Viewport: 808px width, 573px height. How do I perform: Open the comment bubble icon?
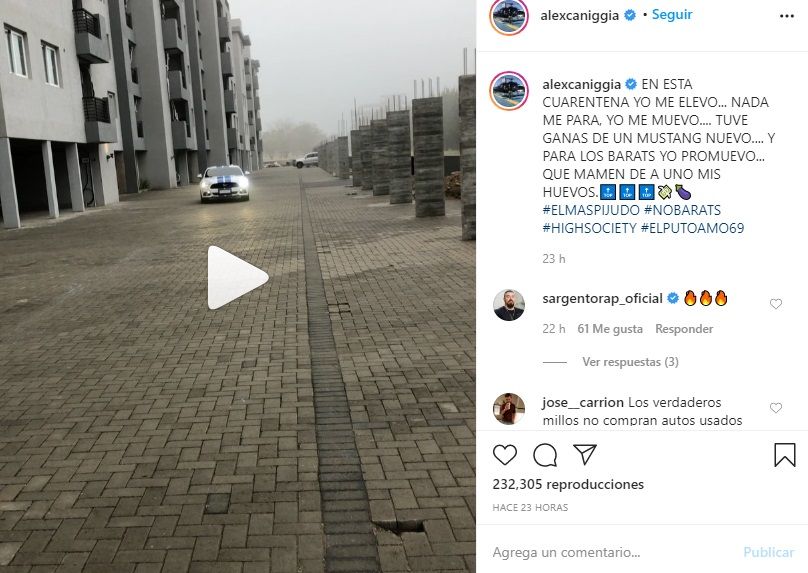tap(545, 455)
